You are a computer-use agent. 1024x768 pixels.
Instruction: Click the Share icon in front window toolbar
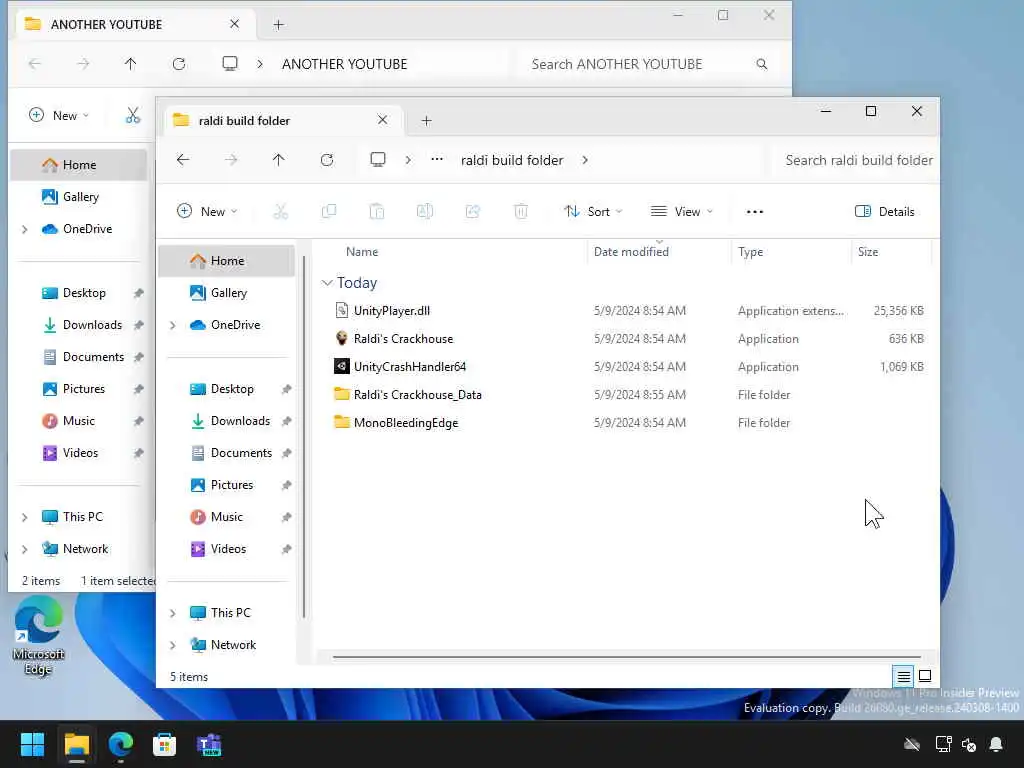coord(473,211)
